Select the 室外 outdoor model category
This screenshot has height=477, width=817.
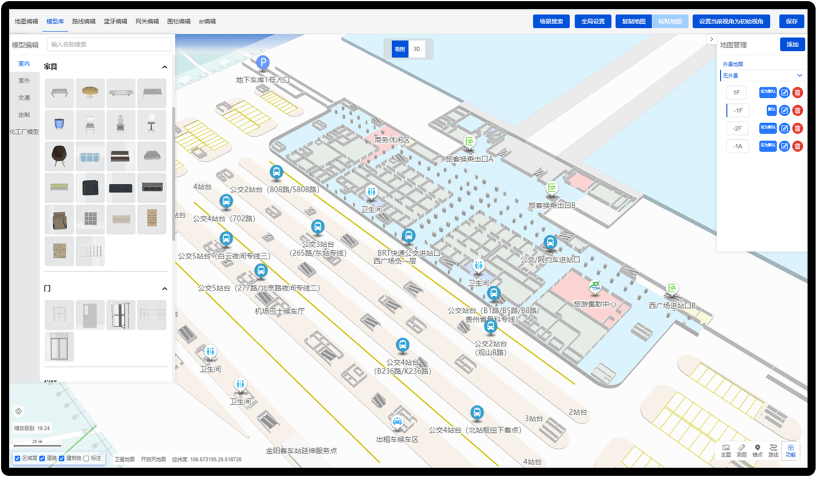click(24, 80)
